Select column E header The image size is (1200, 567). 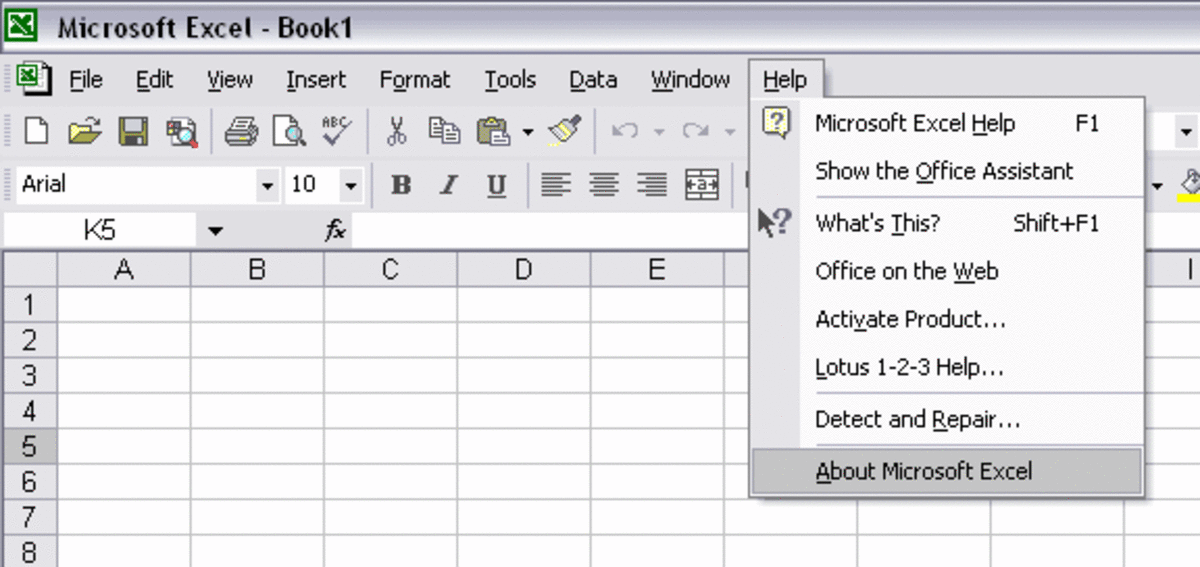[x=657, y=269]
